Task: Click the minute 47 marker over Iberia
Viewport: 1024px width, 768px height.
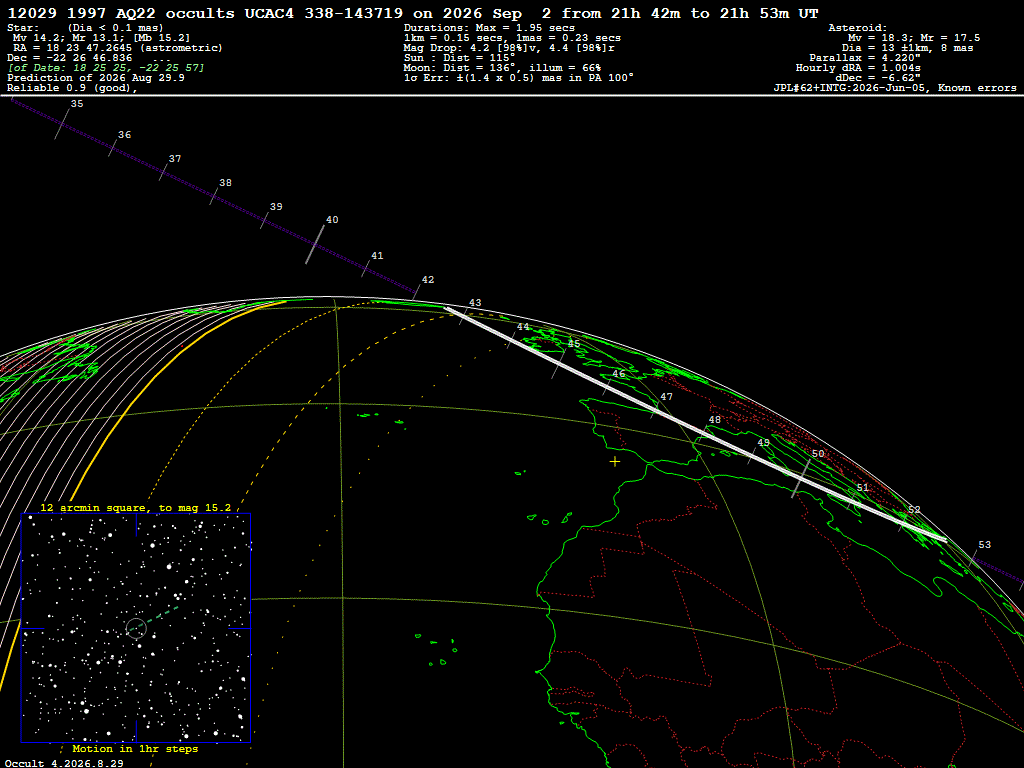Action: pos(656,408)
